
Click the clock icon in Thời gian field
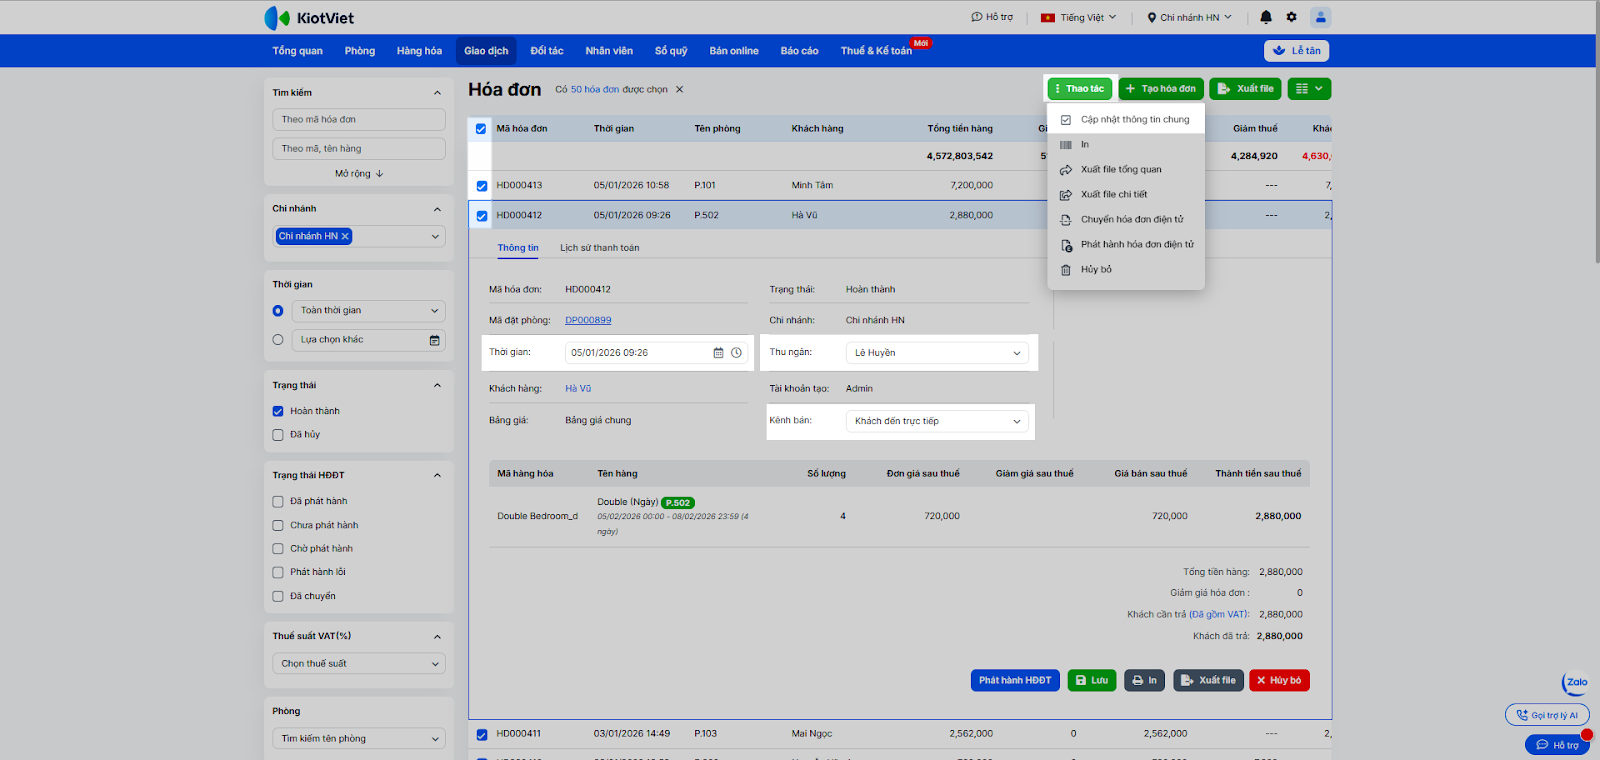(x=736, y=353)
